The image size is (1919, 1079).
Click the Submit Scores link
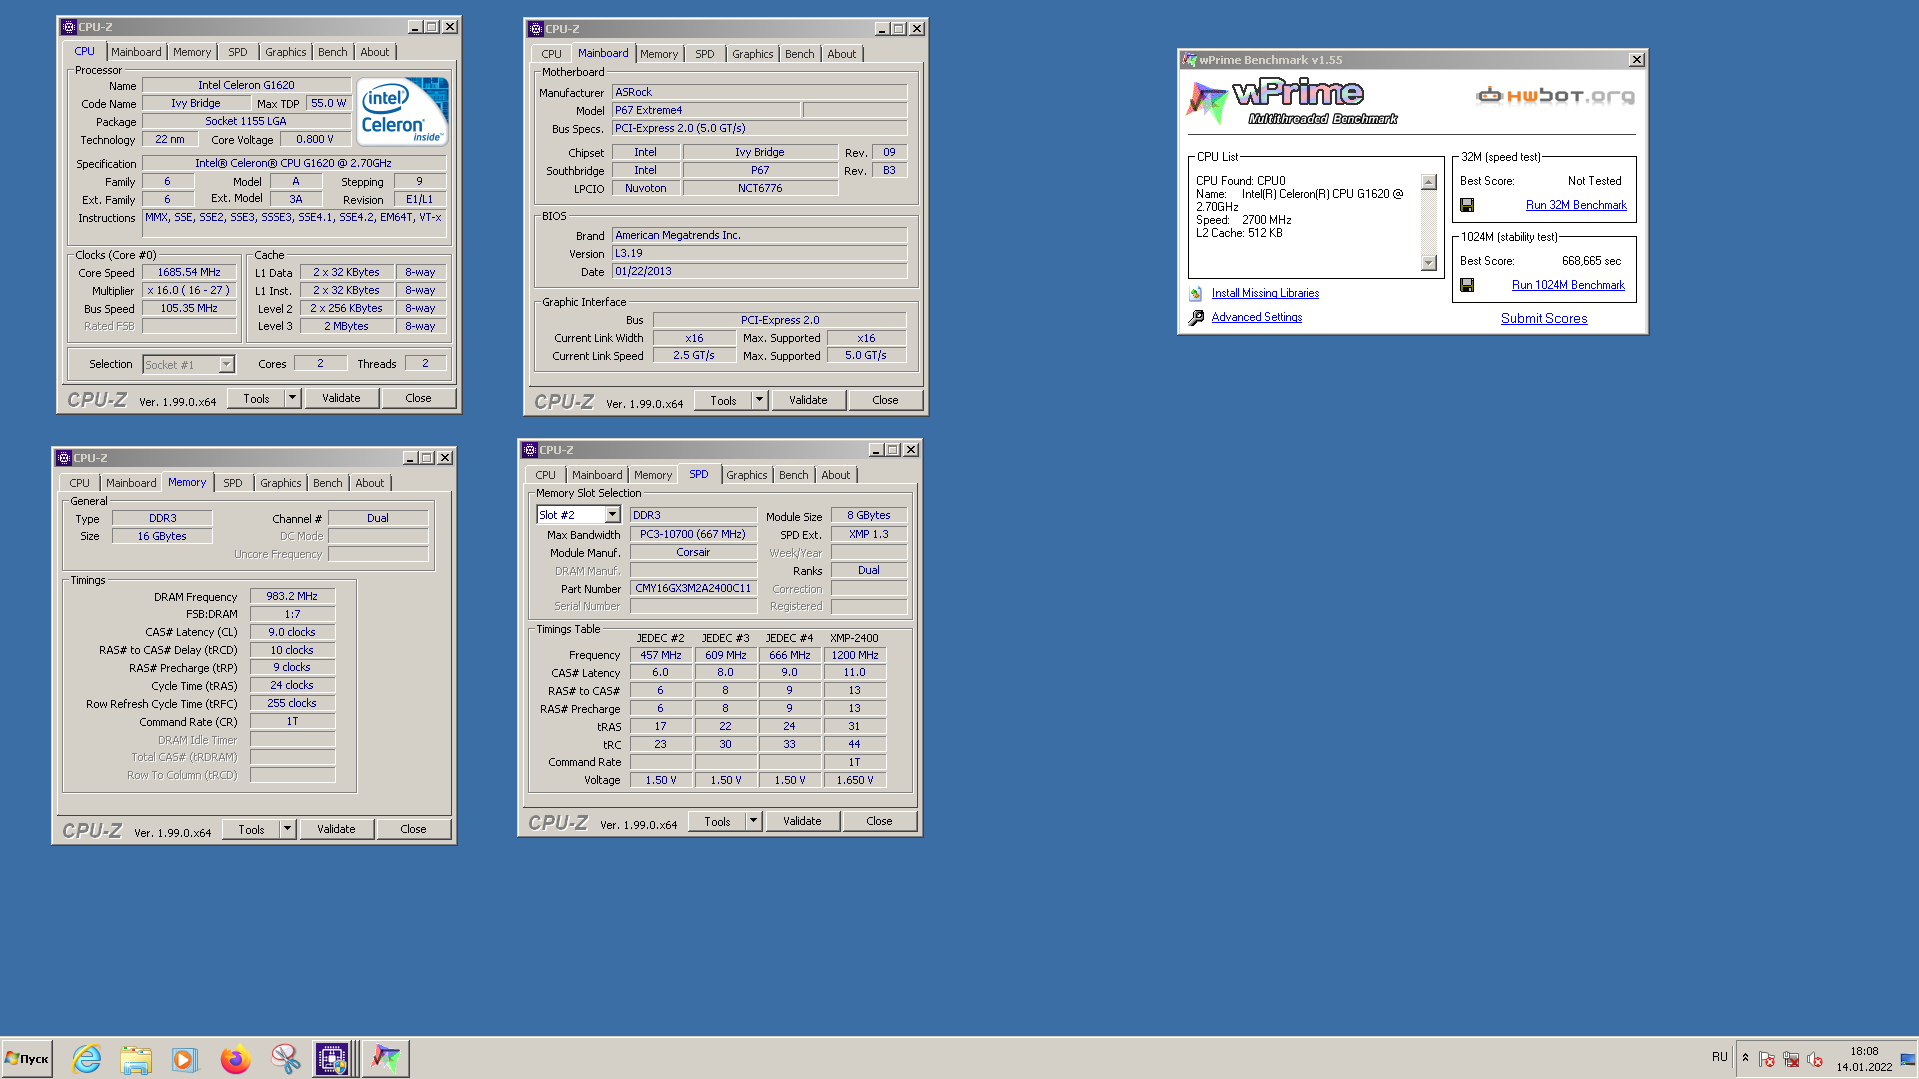(x=1544, y=318)
